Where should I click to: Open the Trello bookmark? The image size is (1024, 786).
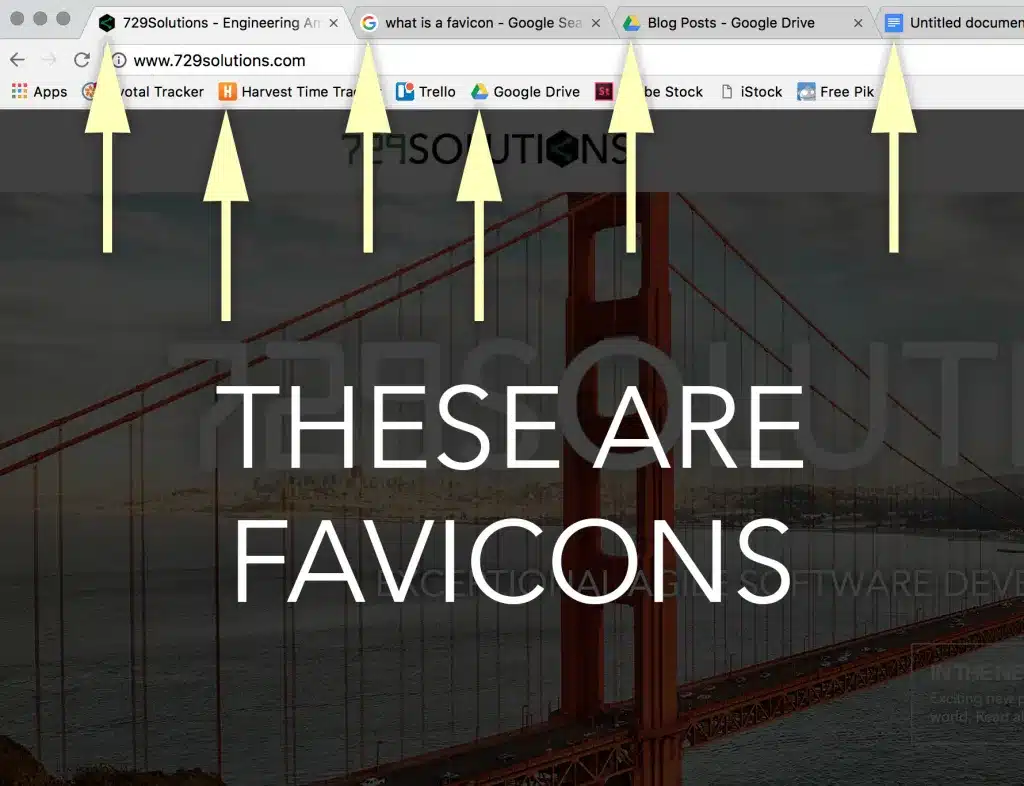point(426,92)
